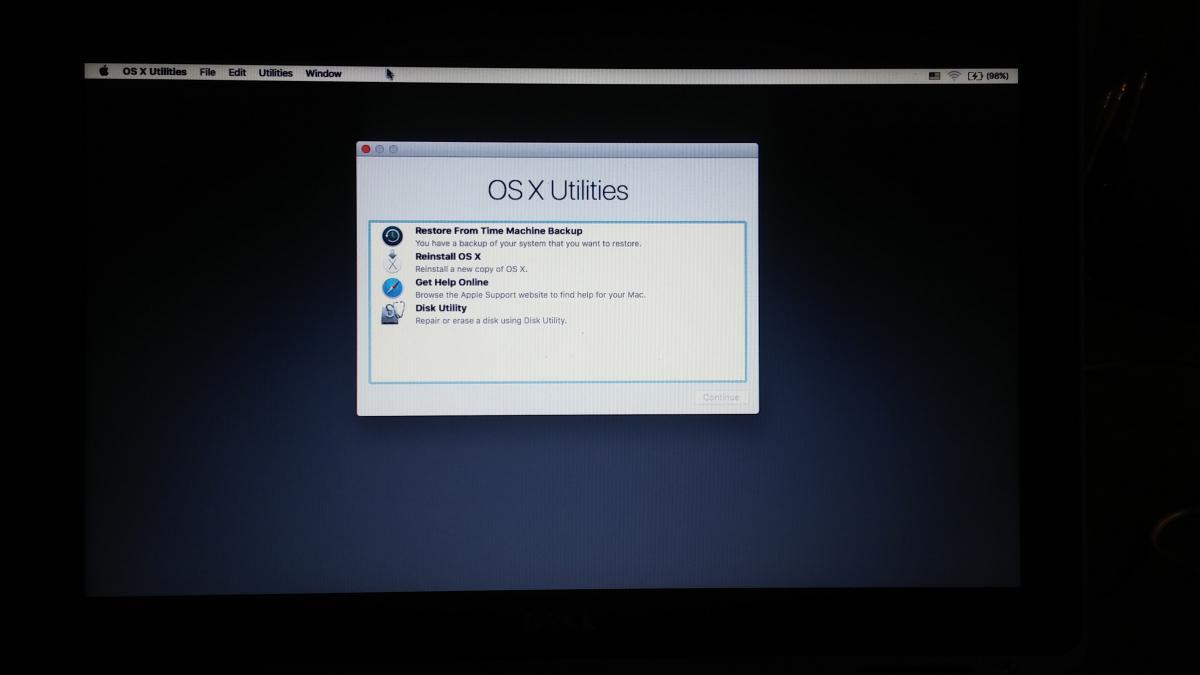Click the Time Machine clock icon
This screenshot has width=1200, height=675.
tap(392, 237)
